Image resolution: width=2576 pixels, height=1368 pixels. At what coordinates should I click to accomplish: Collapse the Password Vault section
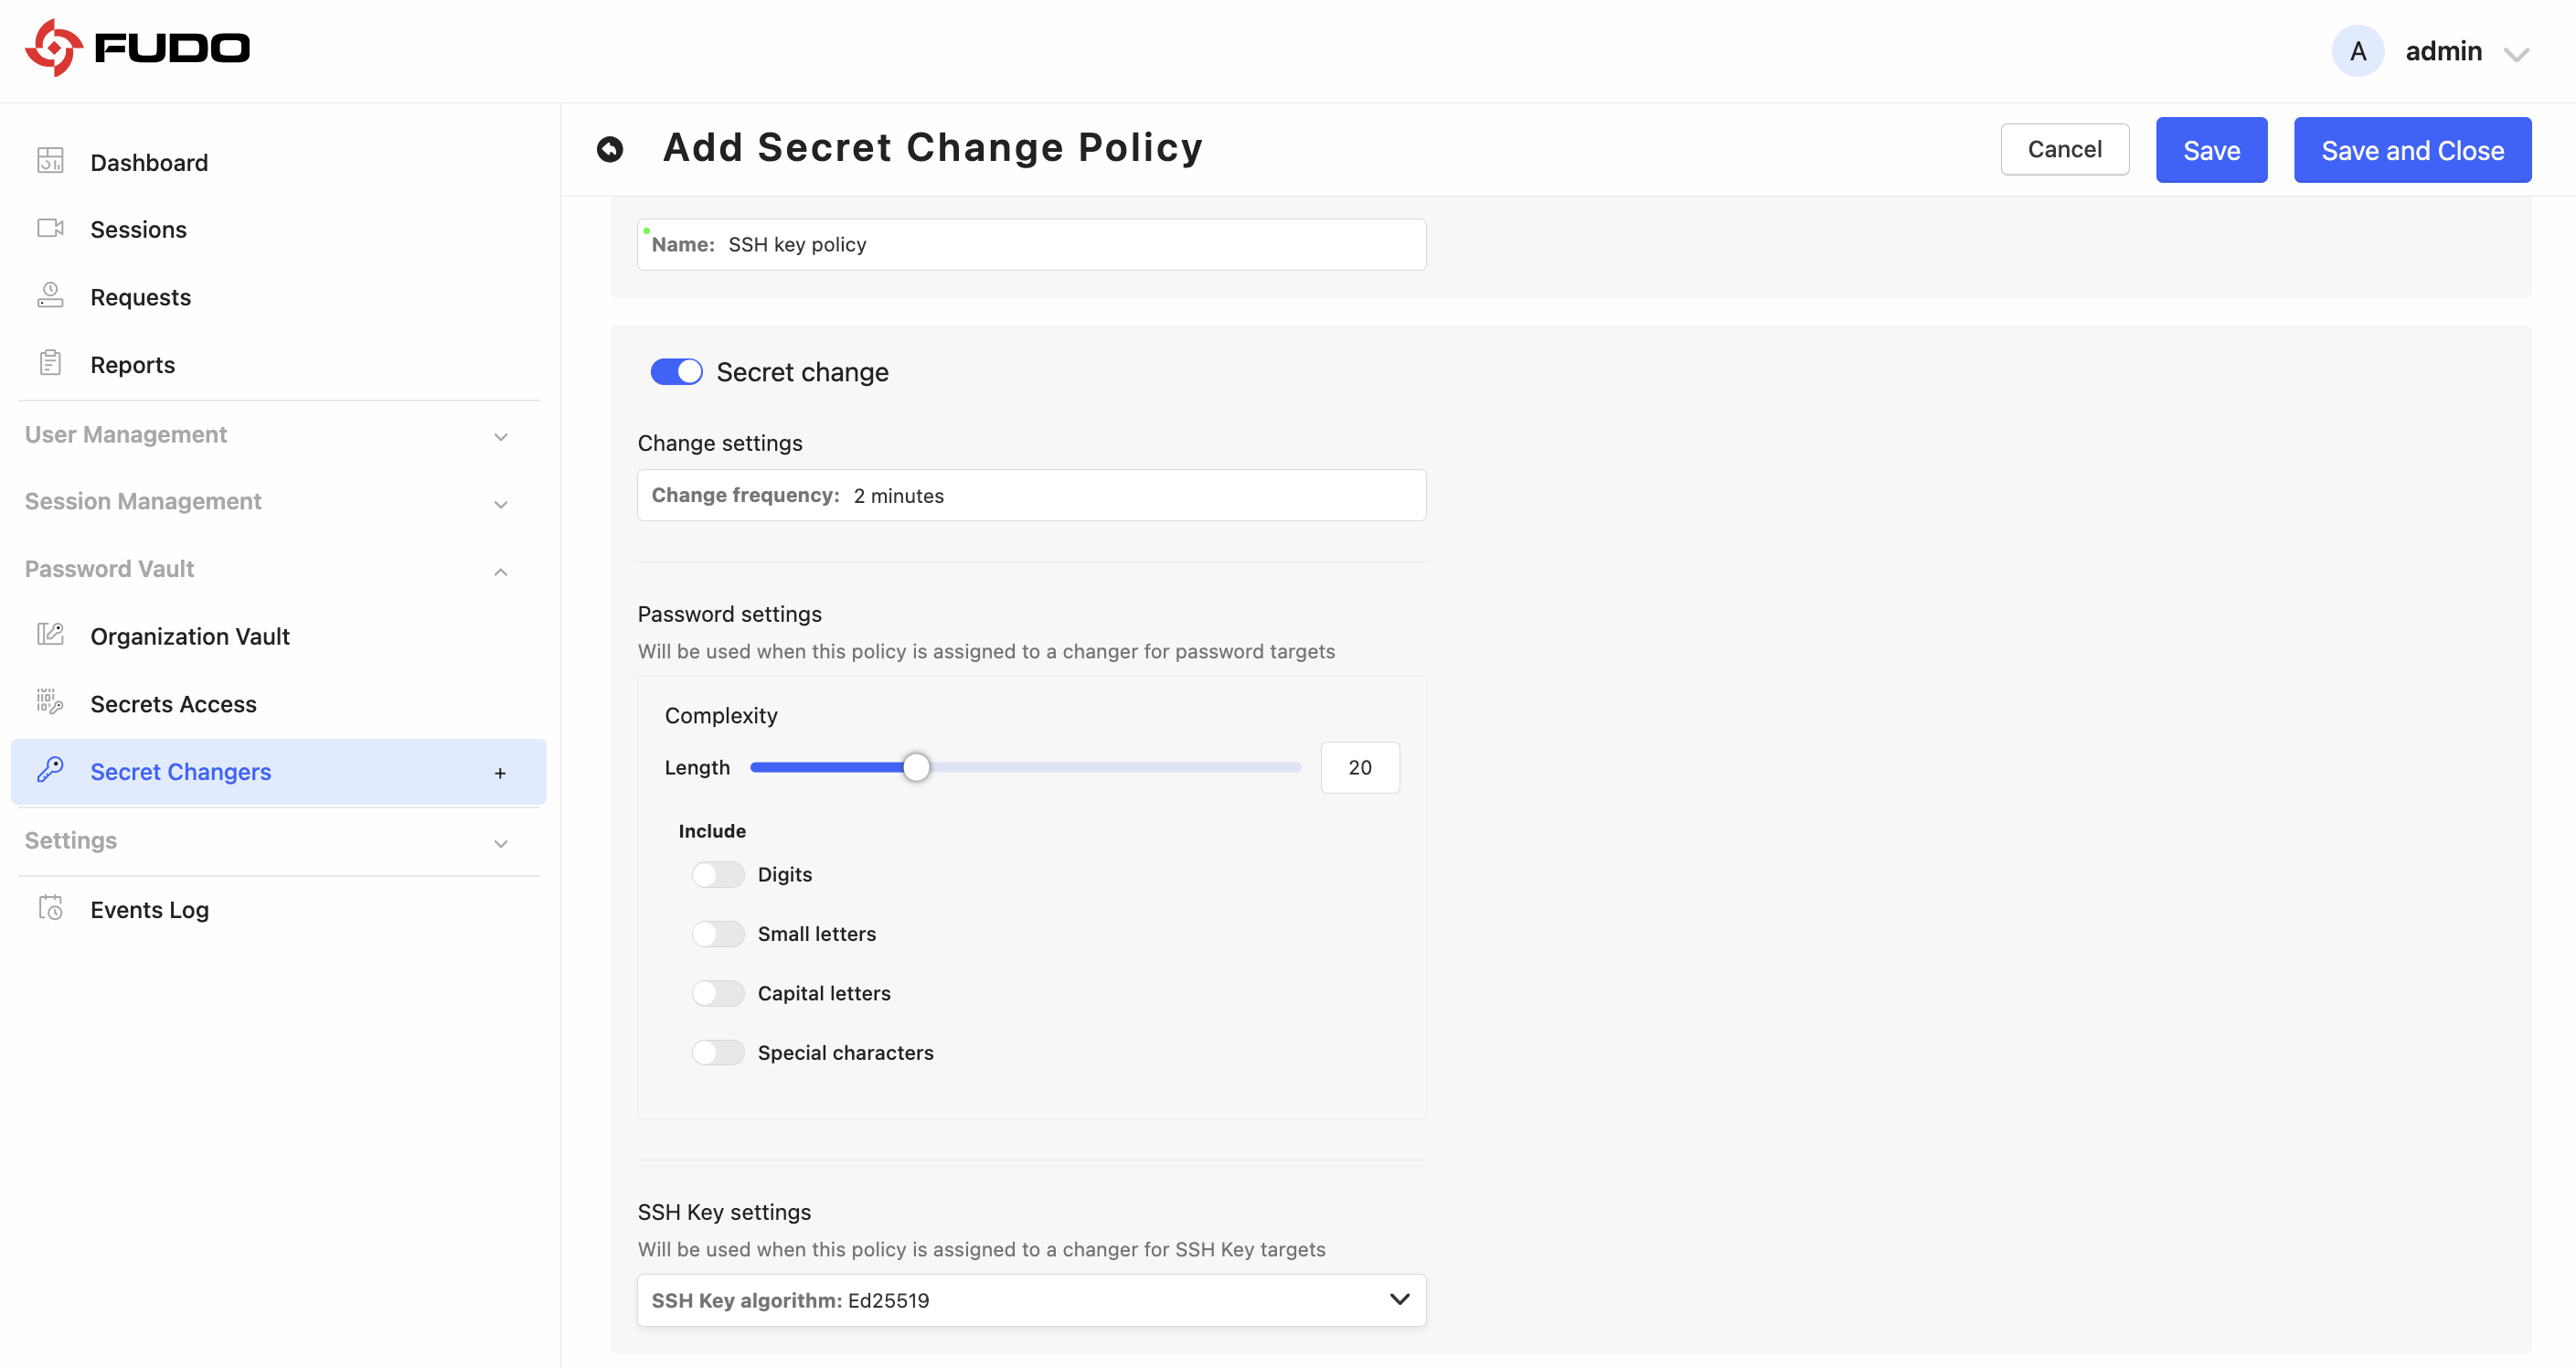(267, 569)
